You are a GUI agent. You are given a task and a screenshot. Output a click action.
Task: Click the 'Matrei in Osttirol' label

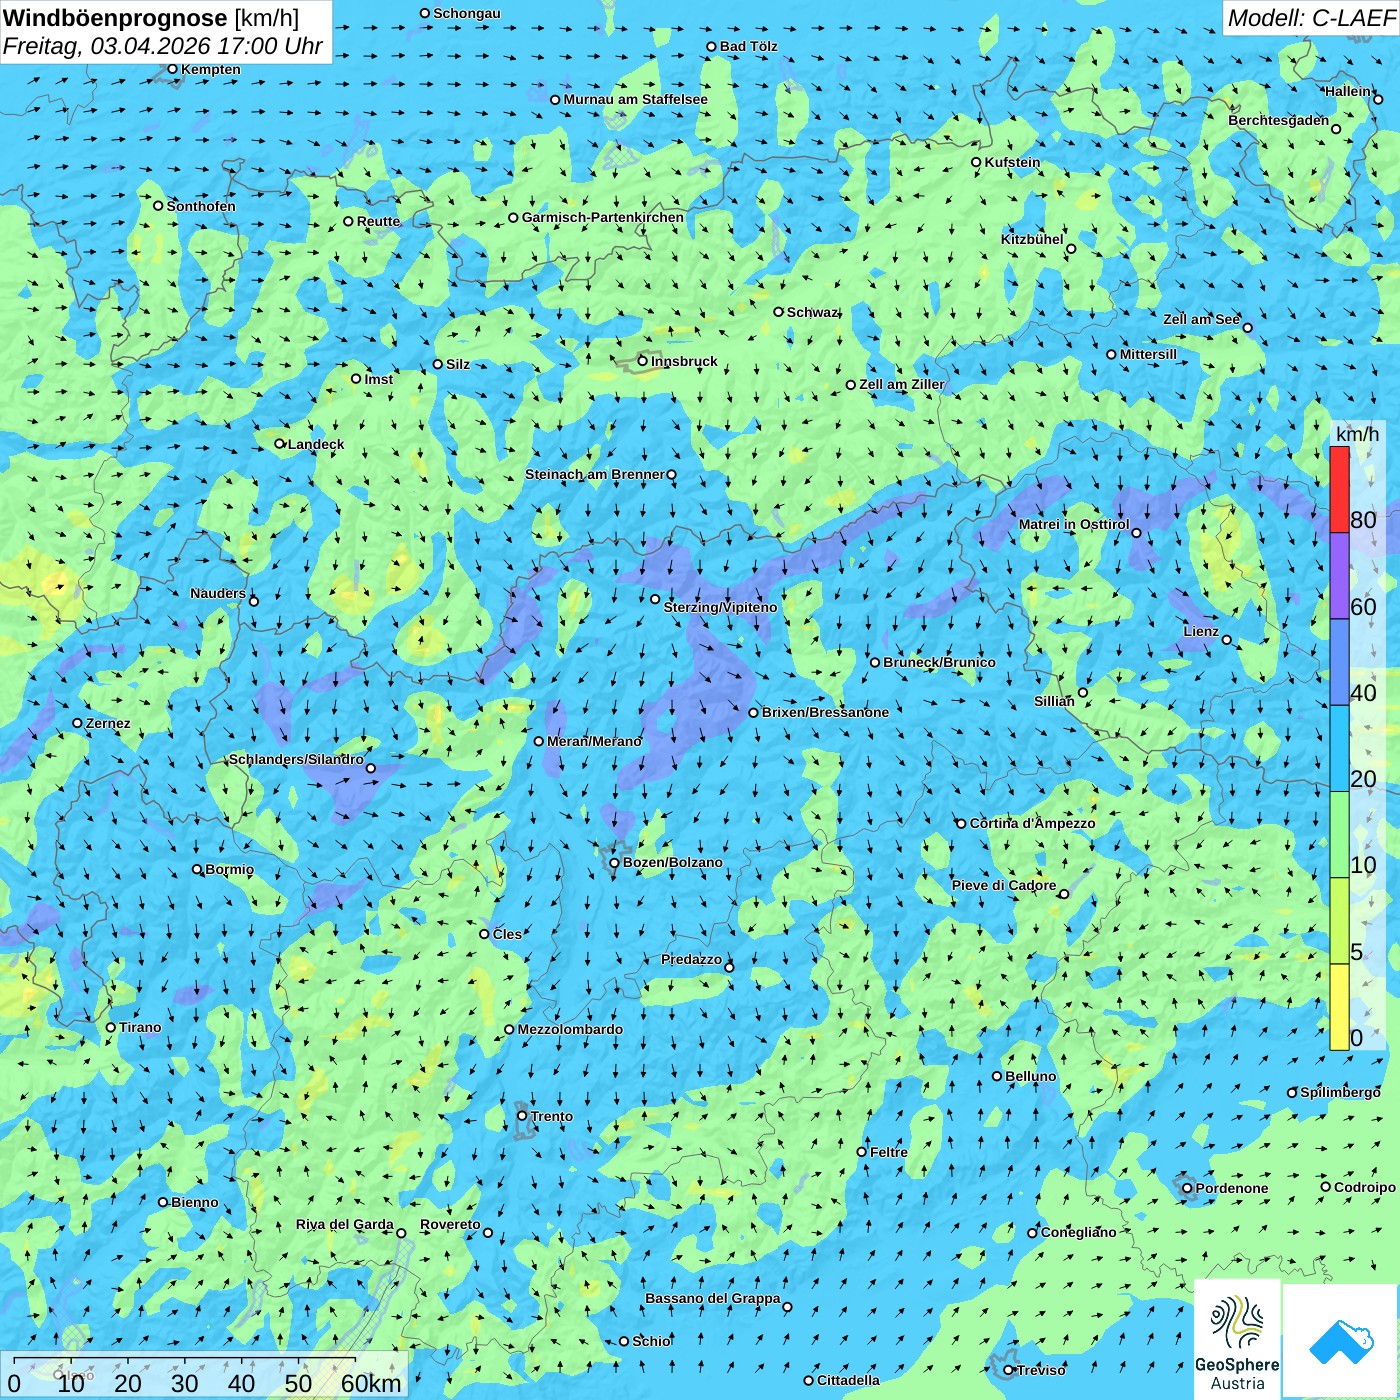pos(1074,524)
